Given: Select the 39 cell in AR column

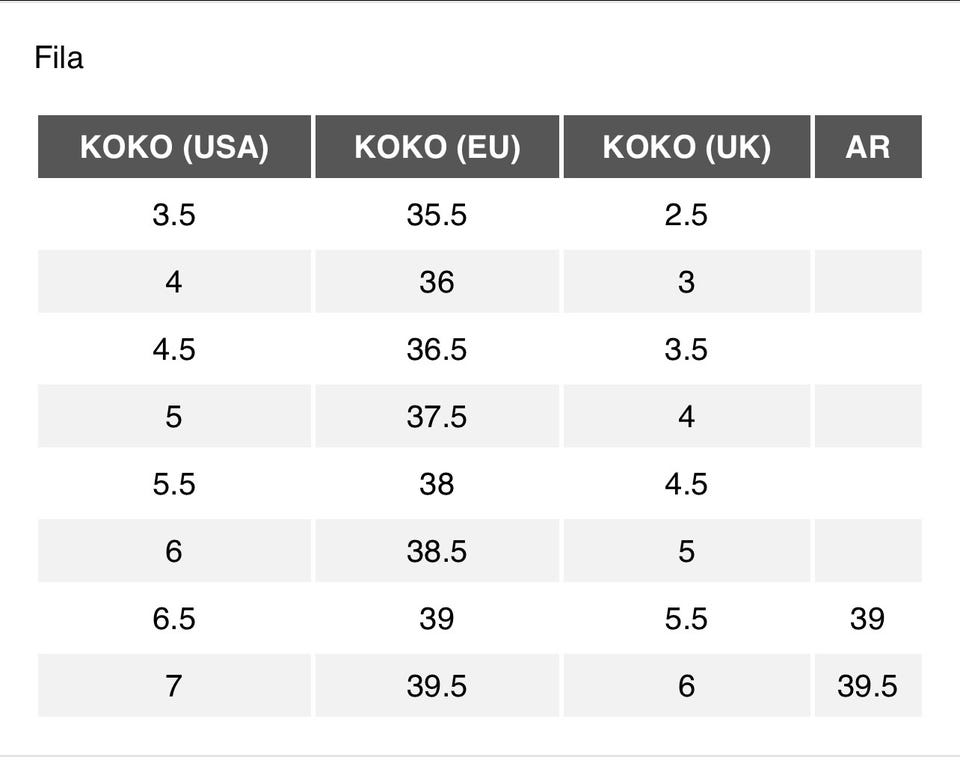Looking at the screenshot, I should 867,619.
